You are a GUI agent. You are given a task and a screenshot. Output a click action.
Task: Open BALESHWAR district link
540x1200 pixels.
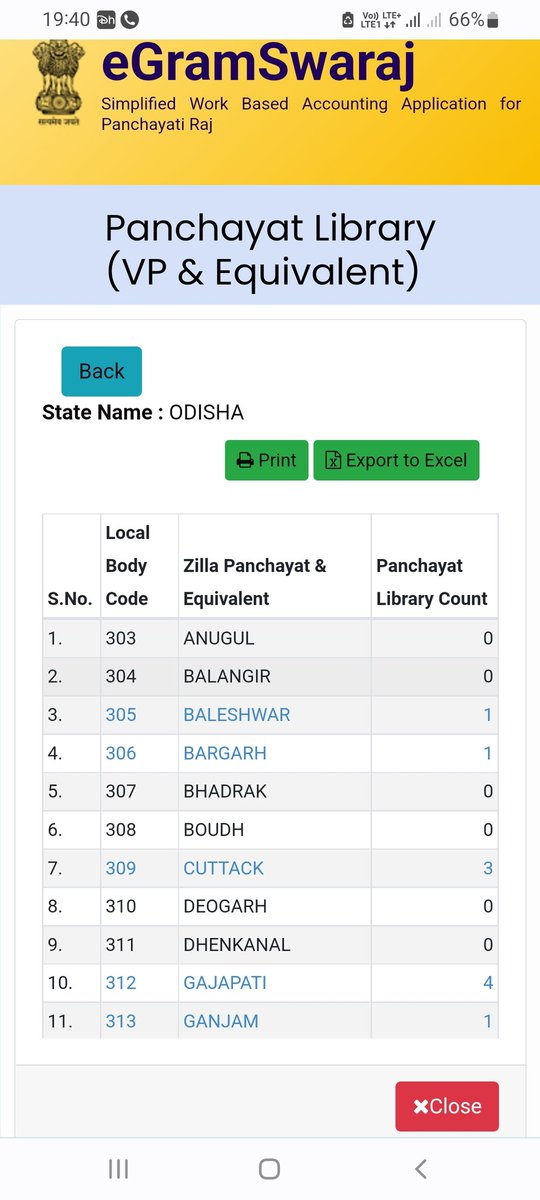[236, 715]
